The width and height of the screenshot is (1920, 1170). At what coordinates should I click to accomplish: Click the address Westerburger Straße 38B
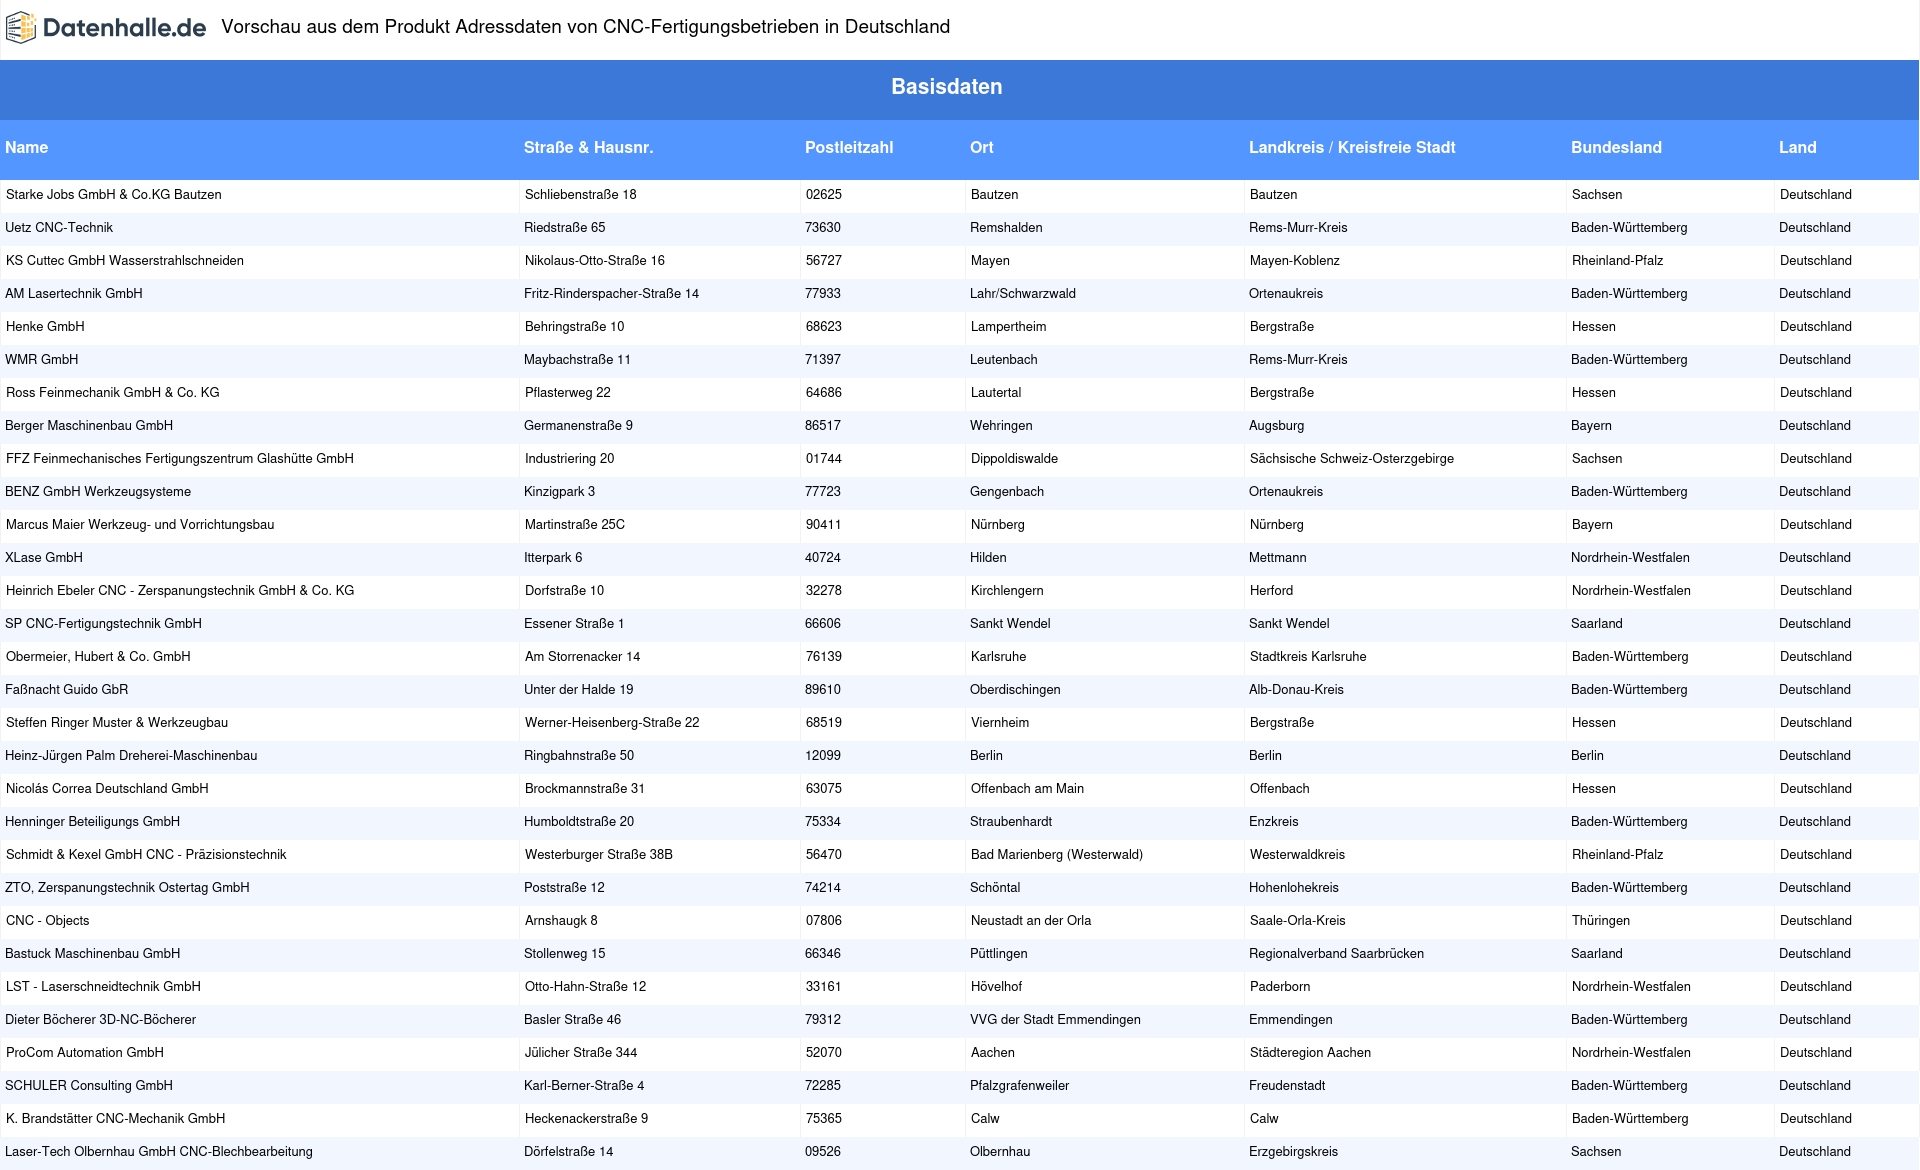tap(599, 855)
